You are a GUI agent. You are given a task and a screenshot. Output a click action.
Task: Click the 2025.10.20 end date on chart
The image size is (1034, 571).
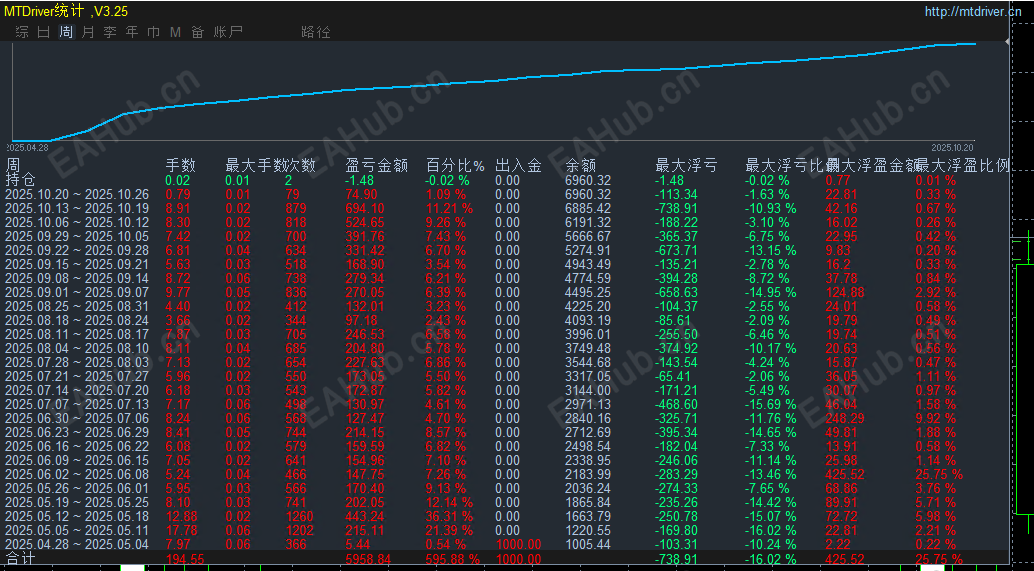[952, 148]
